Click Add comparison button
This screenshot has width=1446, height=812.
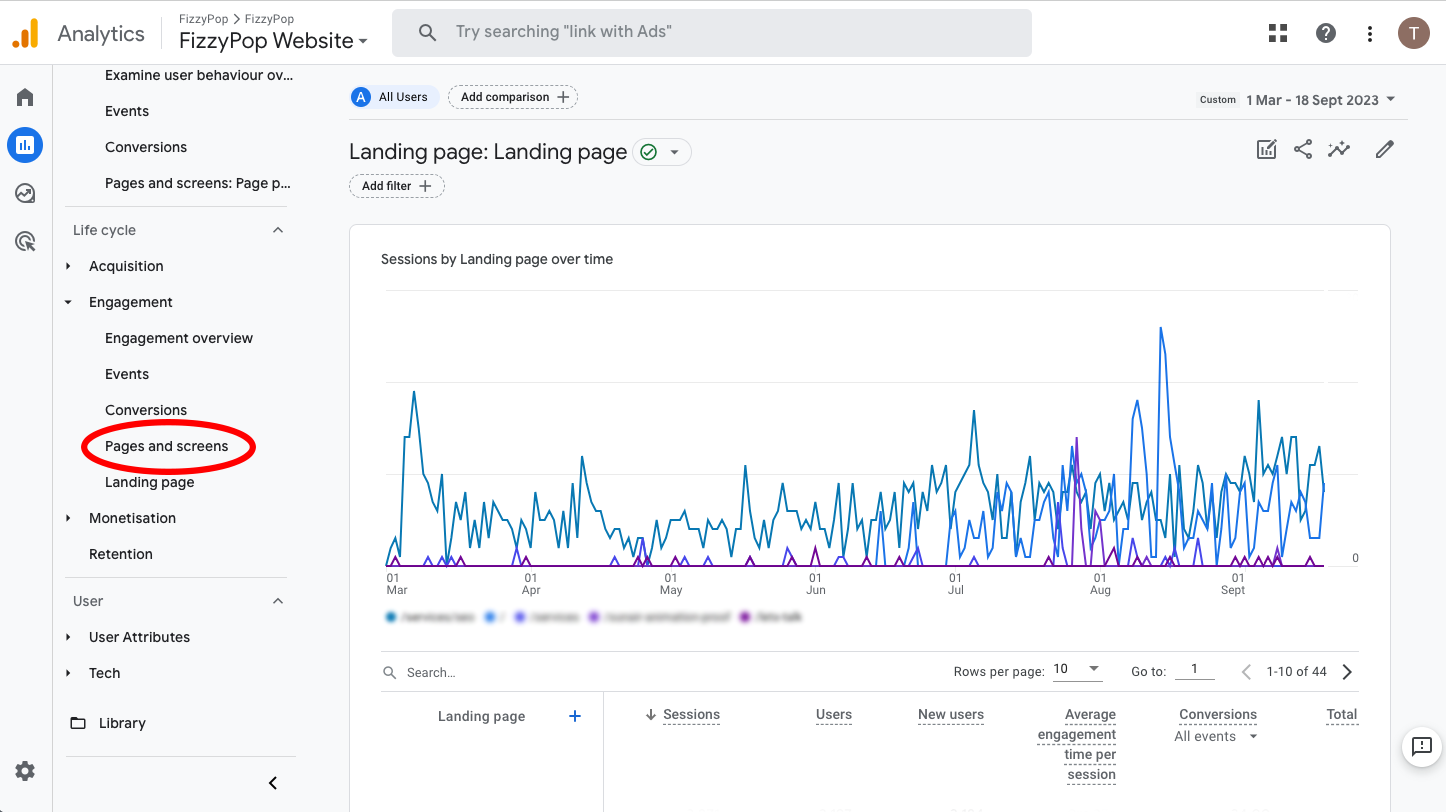514,97
